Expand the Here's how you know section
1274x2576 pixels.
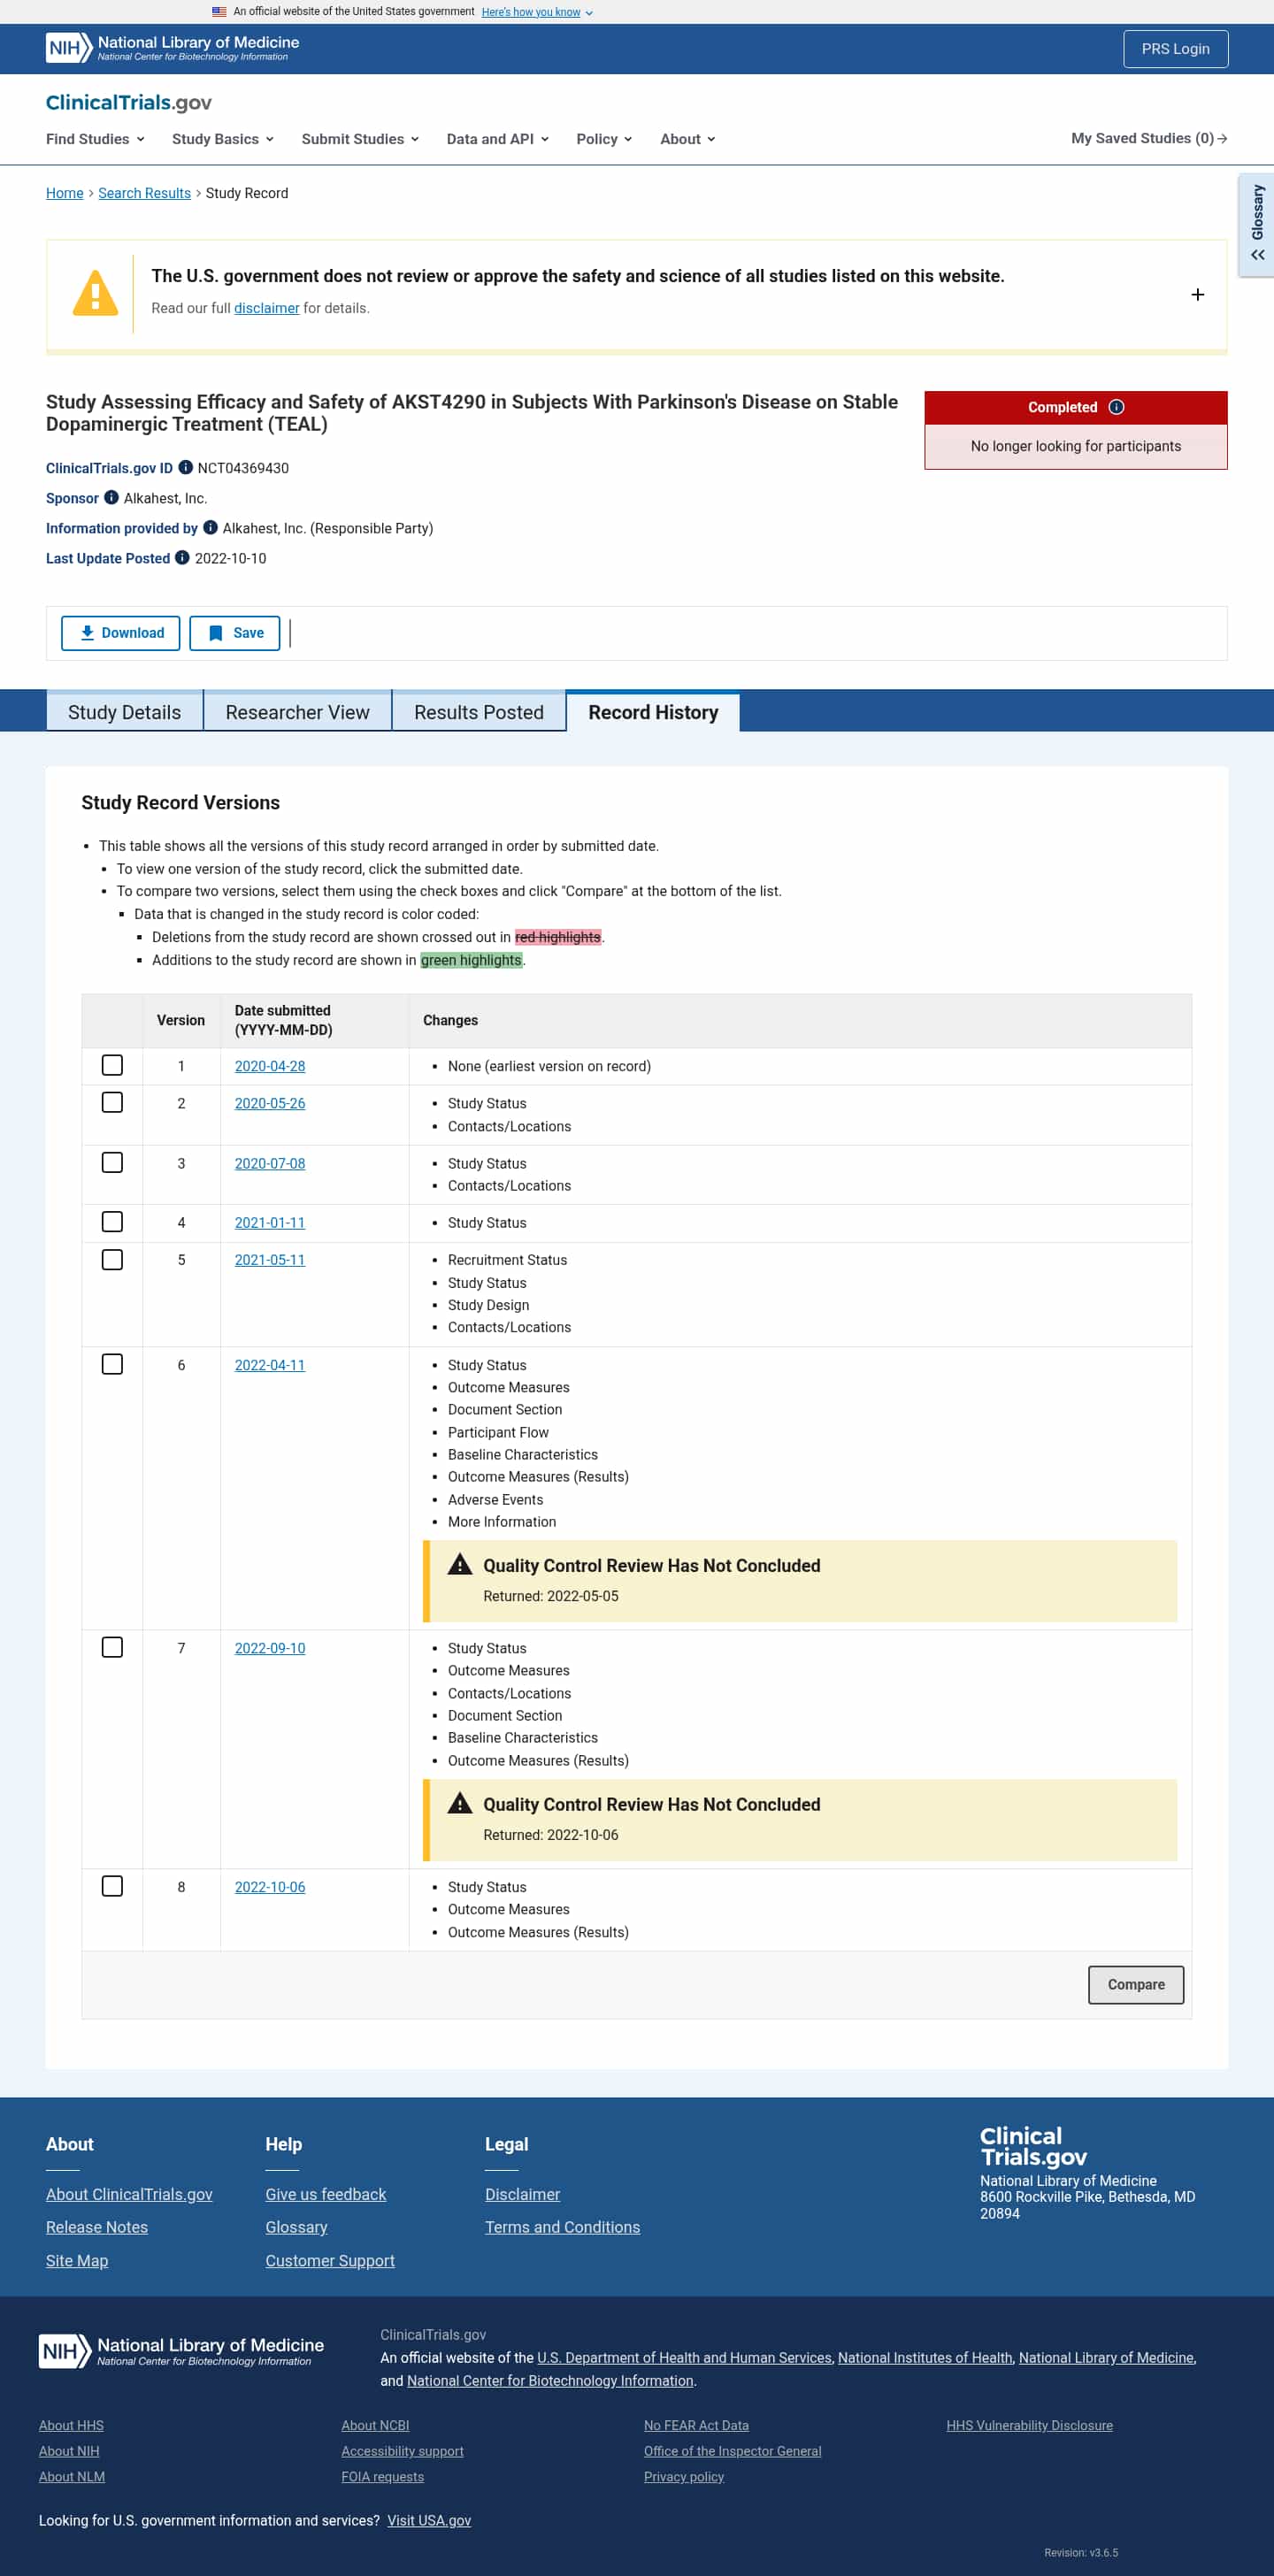537,12
